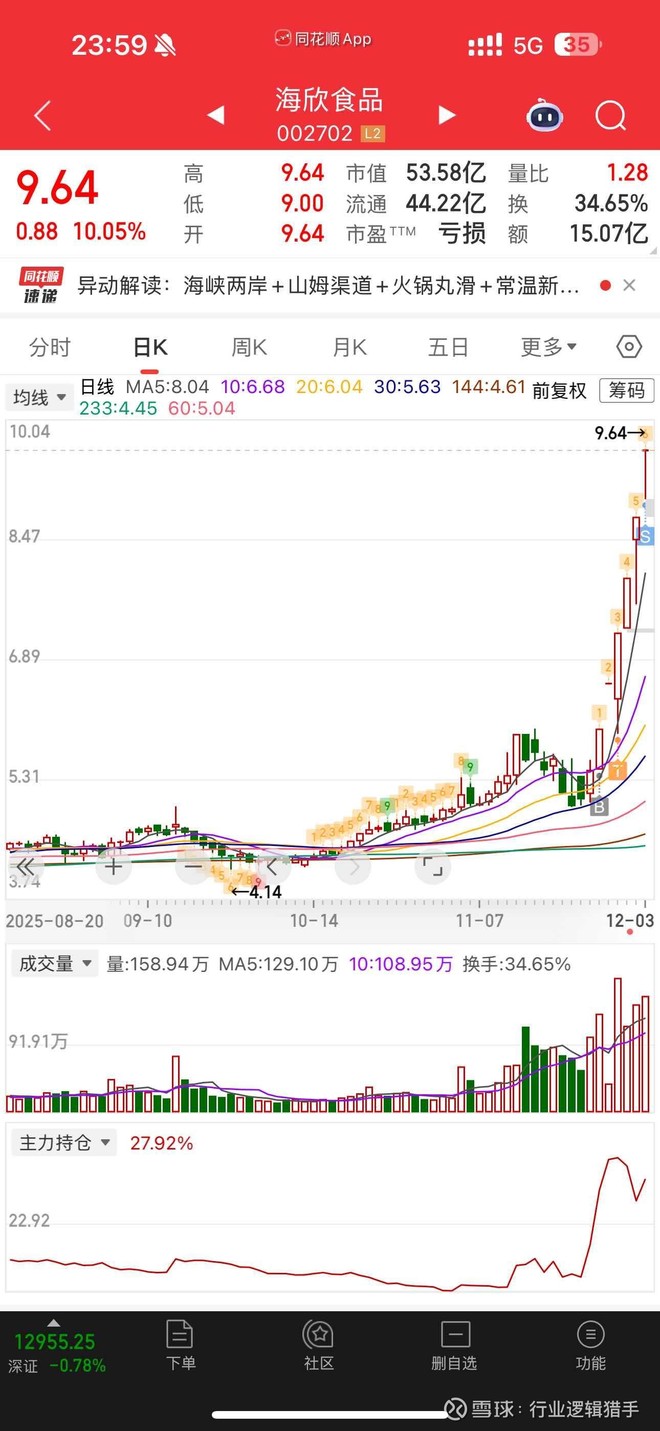Open the robot AI assistant
Image resolution: width=660 pixels, height=1431 pixels.
click(545, 116)
